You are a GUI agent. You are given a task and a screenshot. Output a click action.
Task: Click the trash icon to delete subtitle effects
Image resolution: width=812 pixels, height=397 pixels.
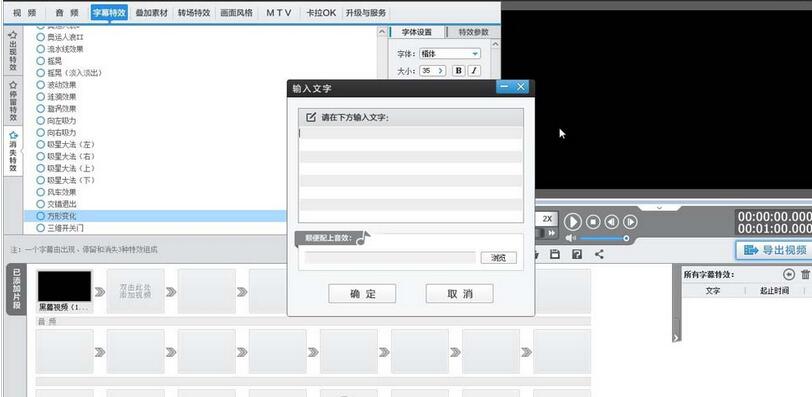[x=805, y=274]
